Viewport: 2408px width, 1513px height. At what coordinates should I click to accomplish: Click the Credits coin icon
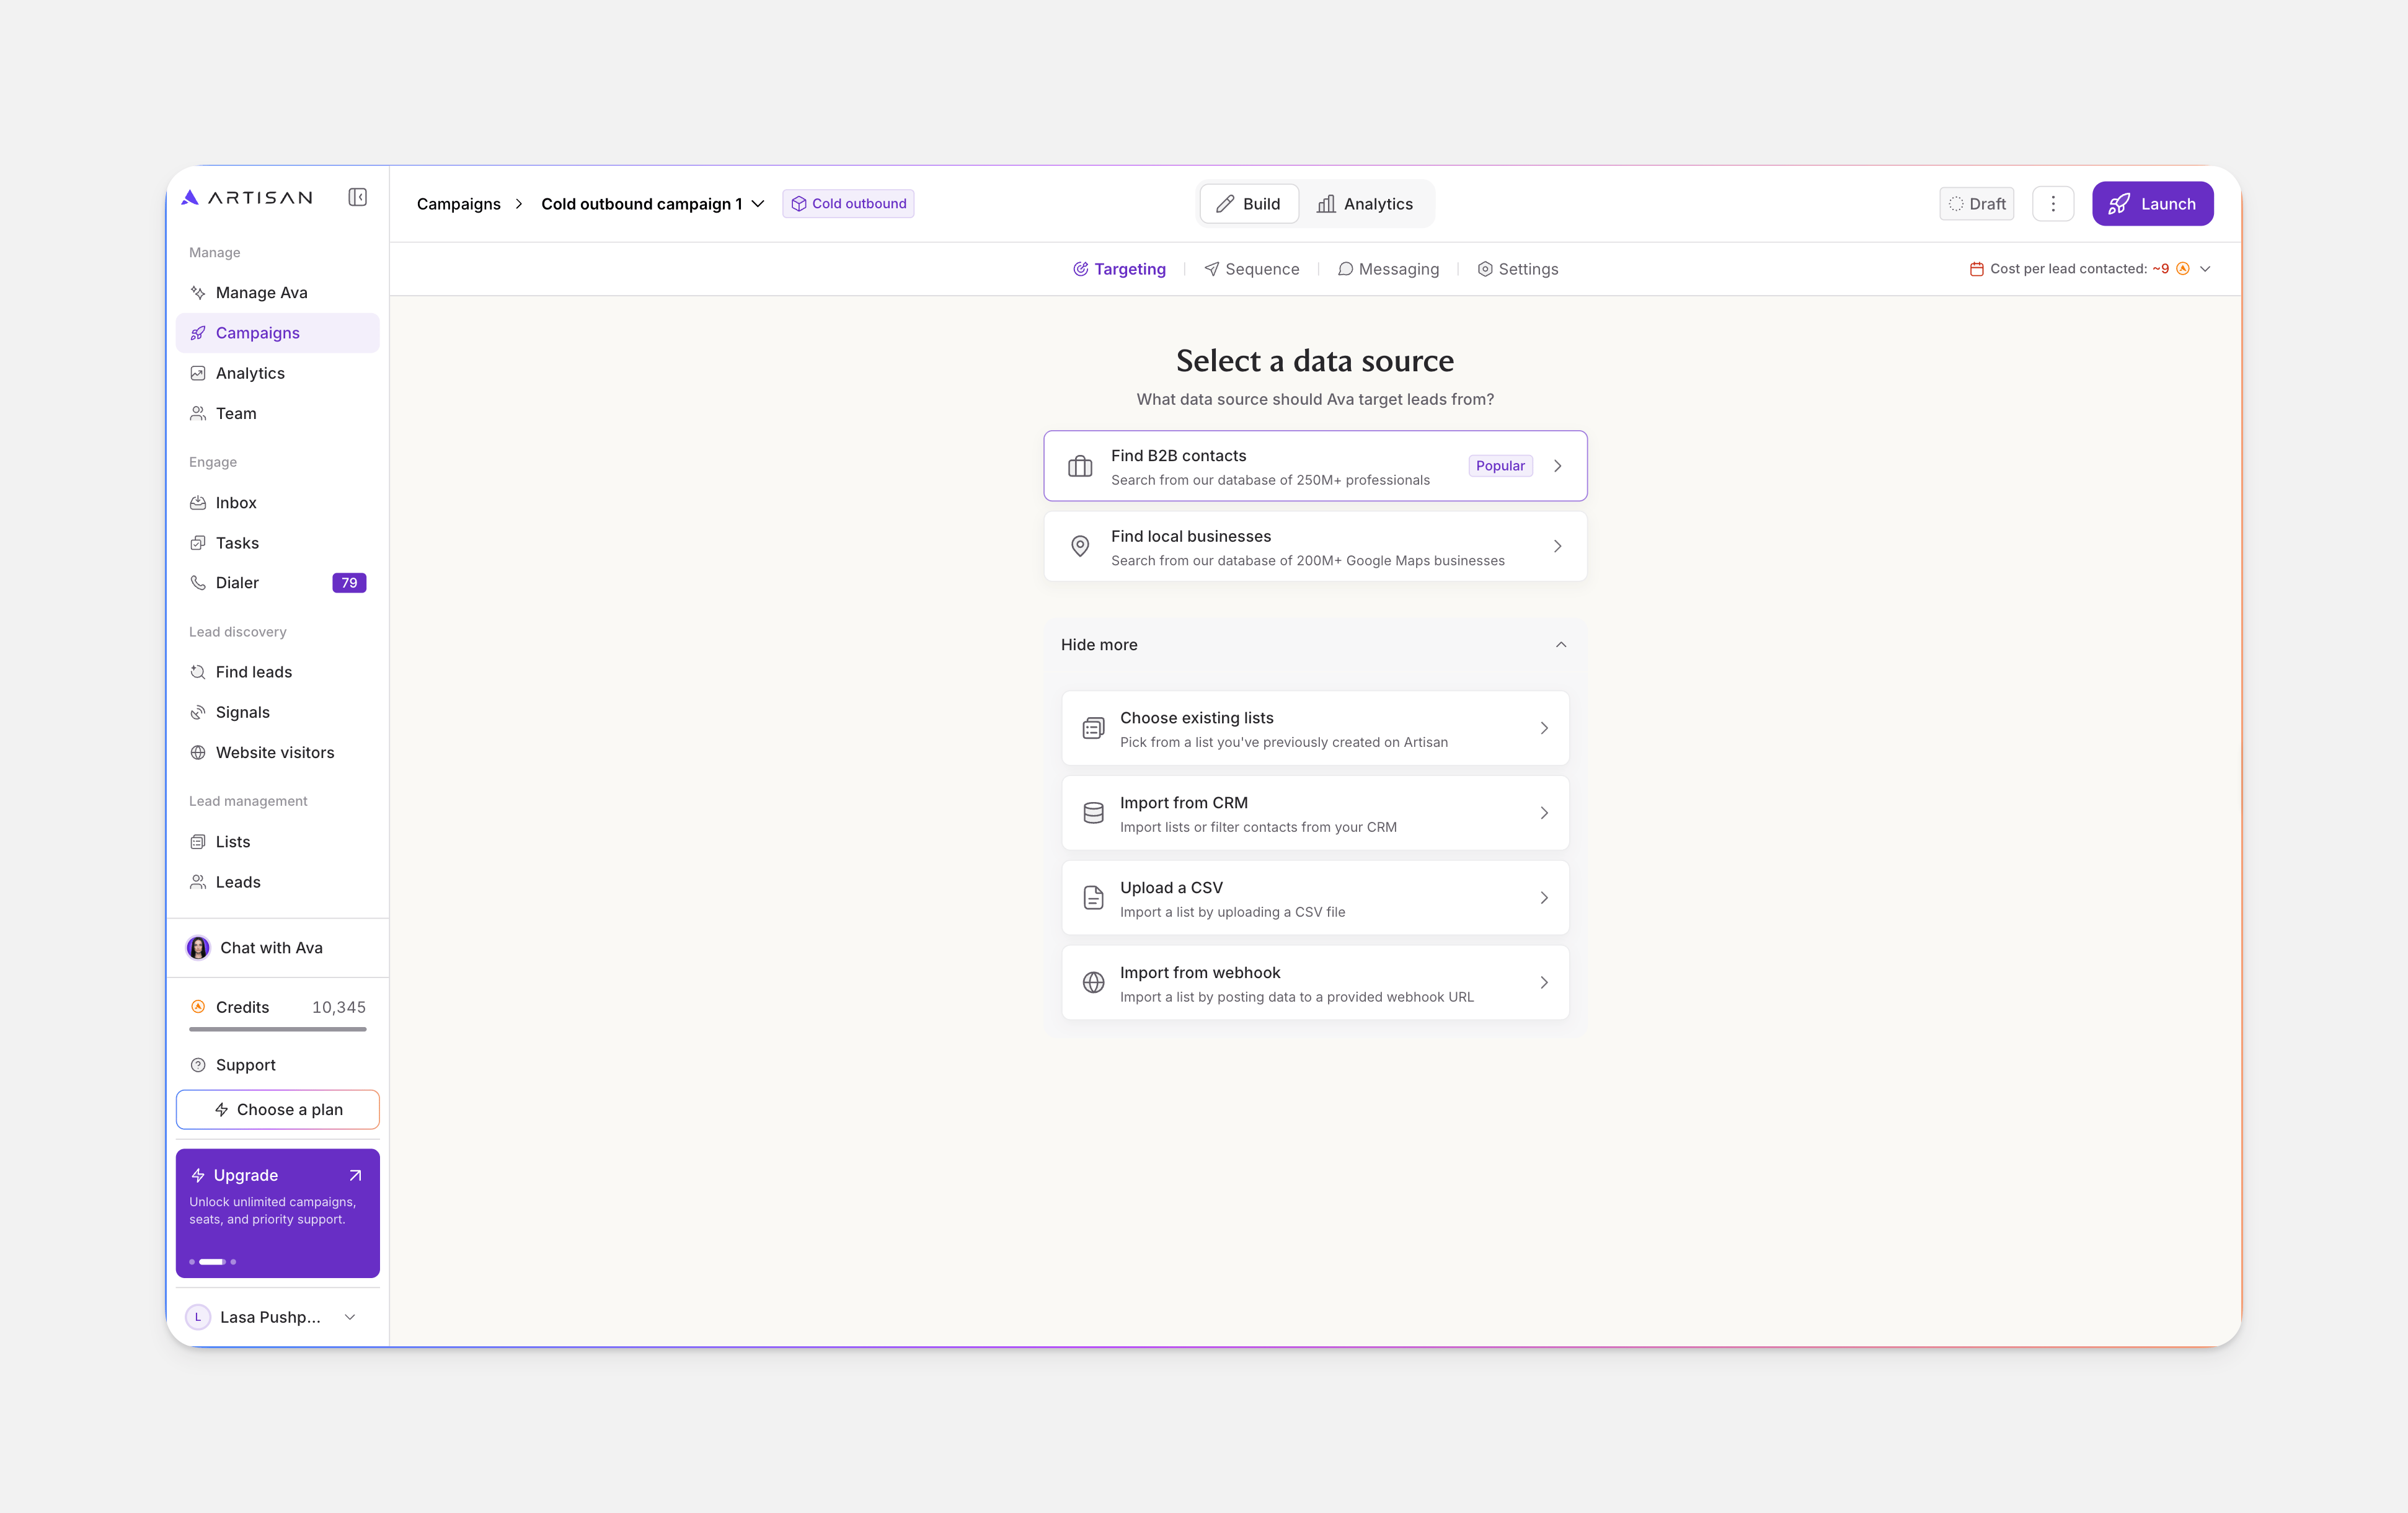(x=198, y=1007)
